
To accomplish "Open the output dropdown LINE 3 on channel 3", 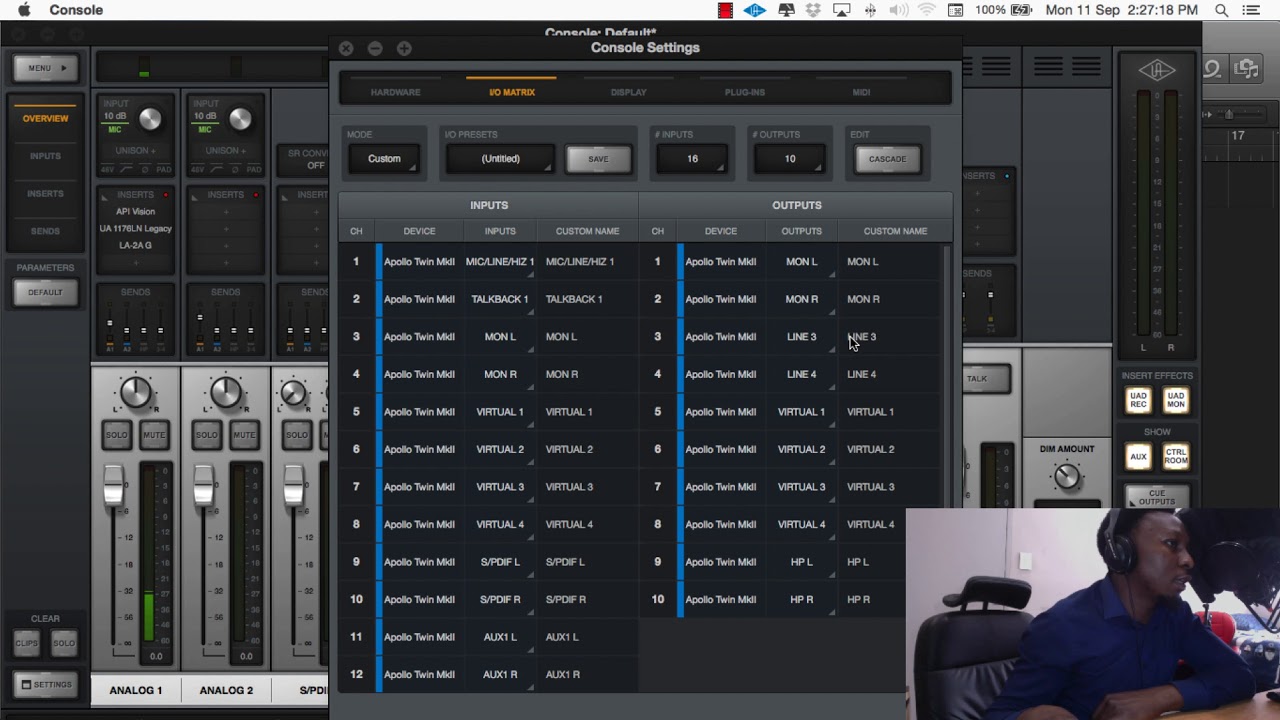I will (801, 337).
